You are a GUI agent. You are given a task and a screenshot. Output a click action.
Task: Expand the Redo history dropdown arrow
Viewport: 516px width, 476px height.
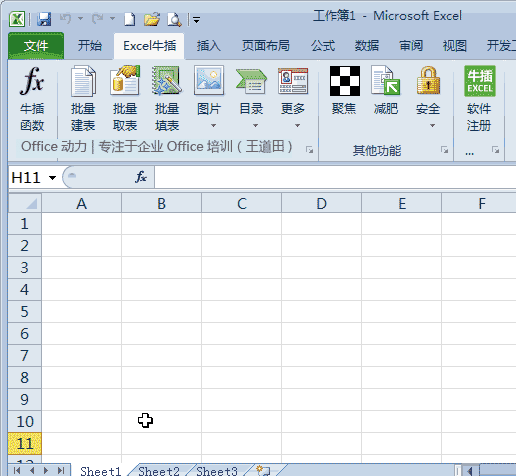click(x=112, y=19)
